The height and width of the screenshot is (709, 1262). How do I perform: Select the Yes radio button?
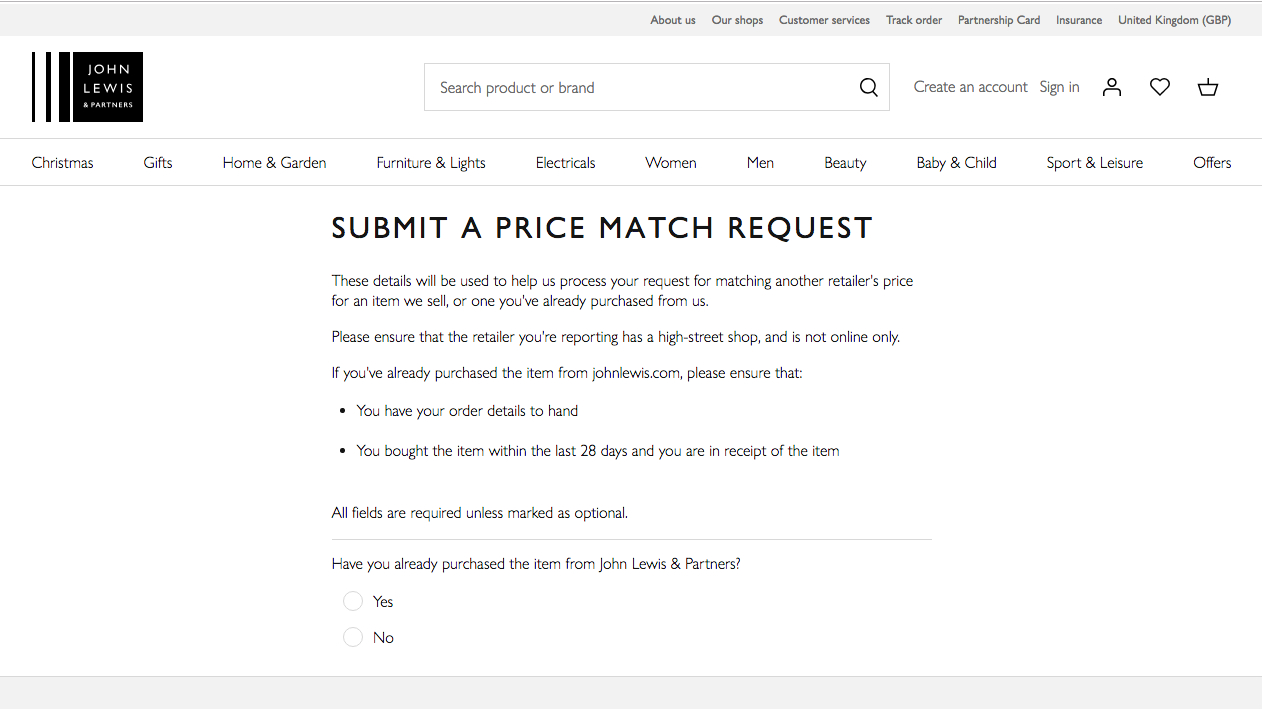(x=353, y=601)
